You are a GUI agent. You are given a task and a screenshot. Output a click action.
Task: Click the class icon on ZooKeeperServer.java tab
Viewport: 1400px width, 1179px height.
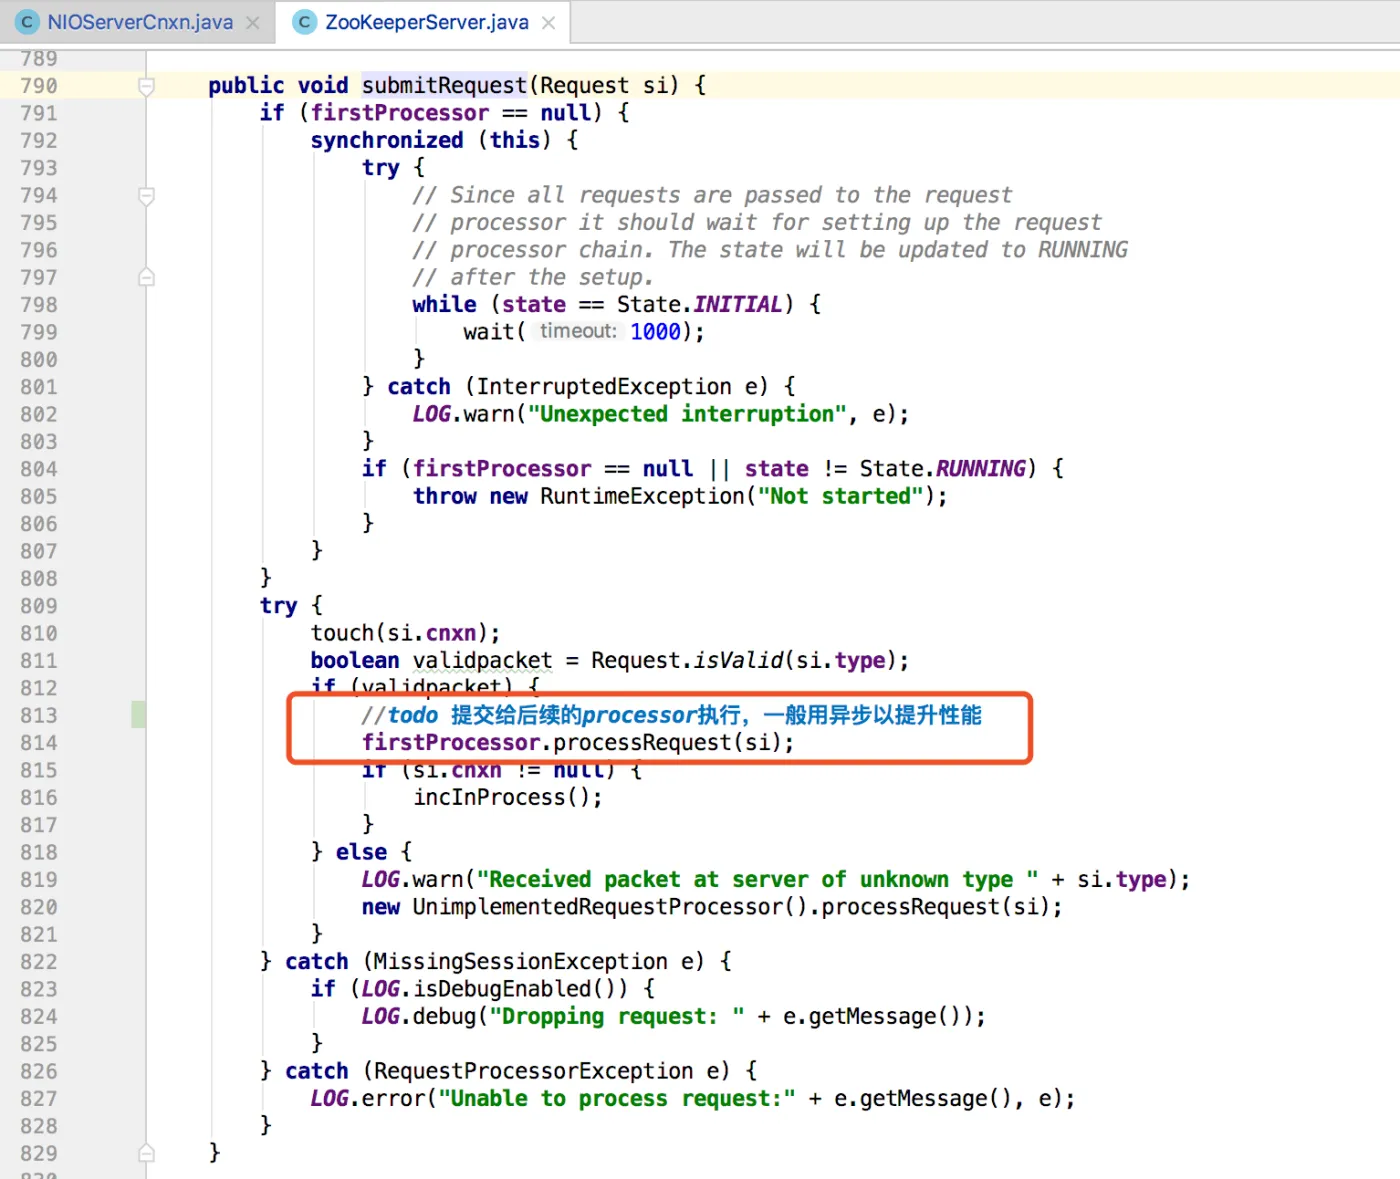305,22
